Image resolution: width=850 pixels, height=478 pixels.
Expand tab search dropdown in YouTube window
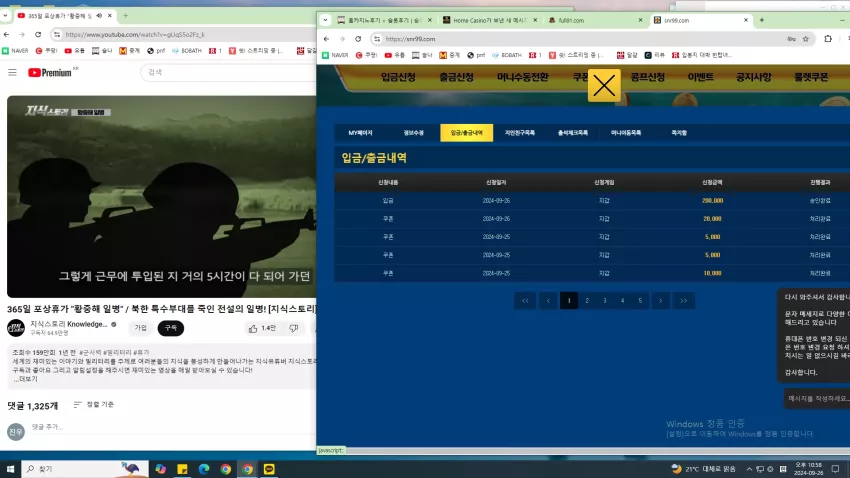click(5, 16)
